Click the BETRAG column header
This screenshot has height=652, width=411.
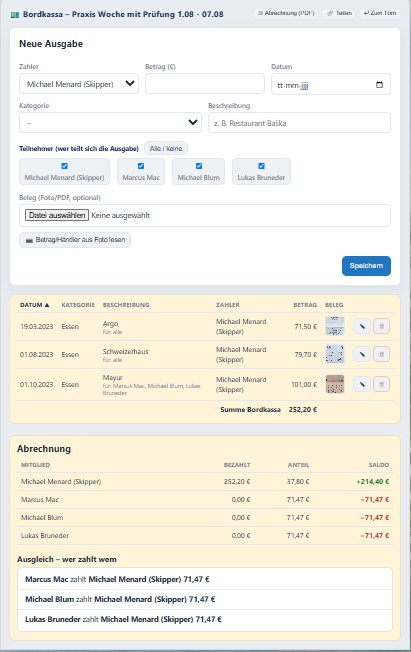coord(305,305)
